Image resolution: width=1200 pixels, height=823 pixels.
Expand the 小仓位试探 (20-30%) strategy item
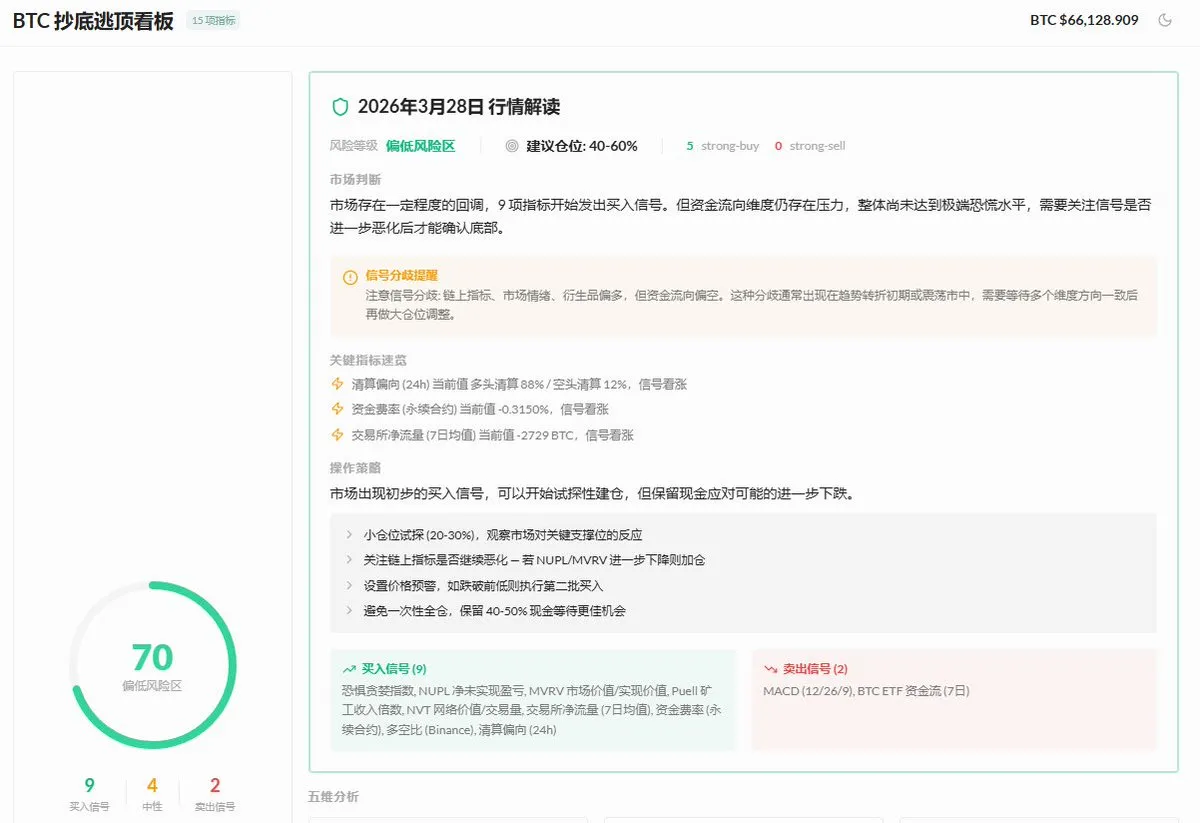(349, 535)
